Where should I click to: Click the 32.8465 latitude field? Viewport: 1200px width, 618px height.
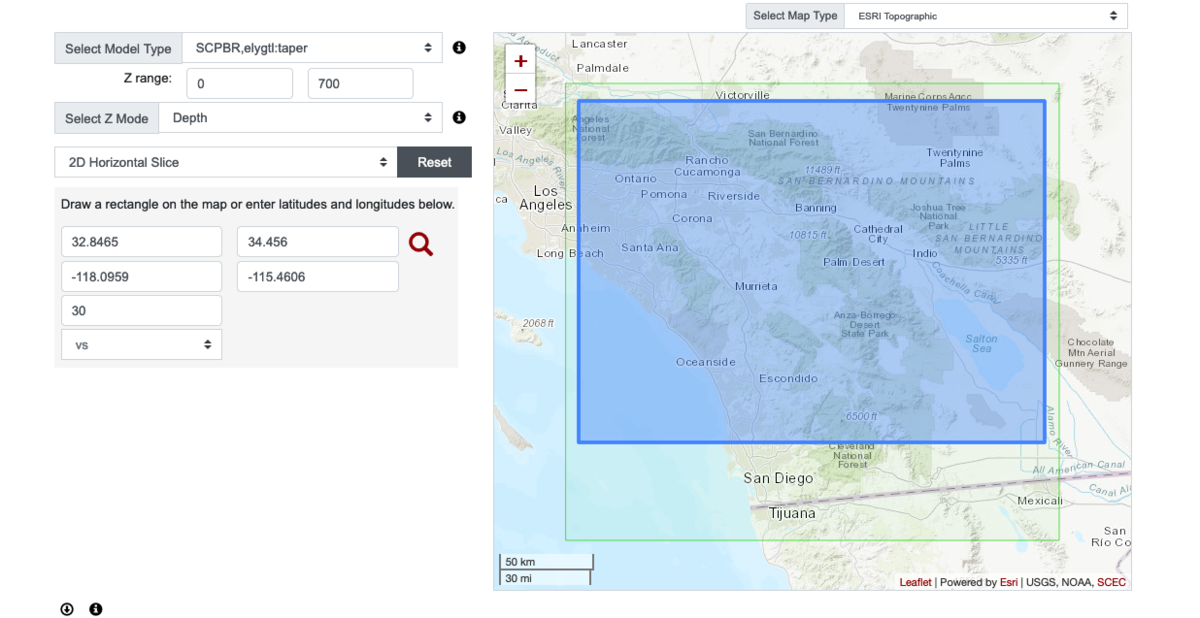pos(141,242)
